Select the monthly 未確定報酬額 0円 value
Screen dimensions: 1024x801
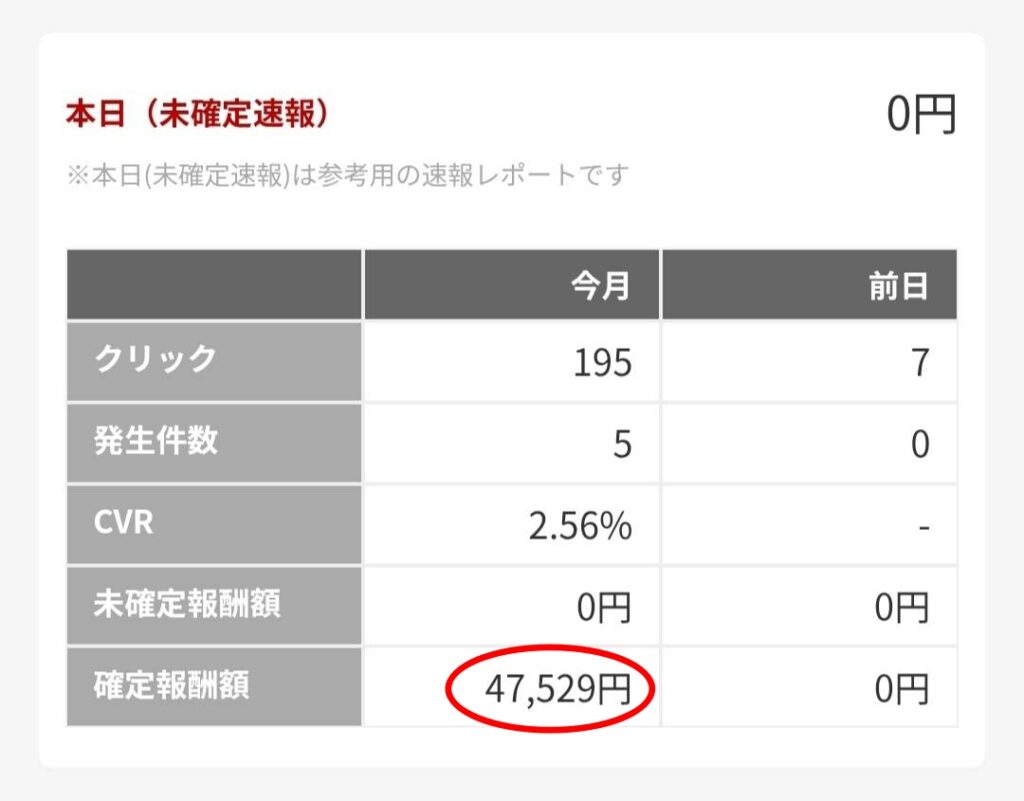coord(603,607)
